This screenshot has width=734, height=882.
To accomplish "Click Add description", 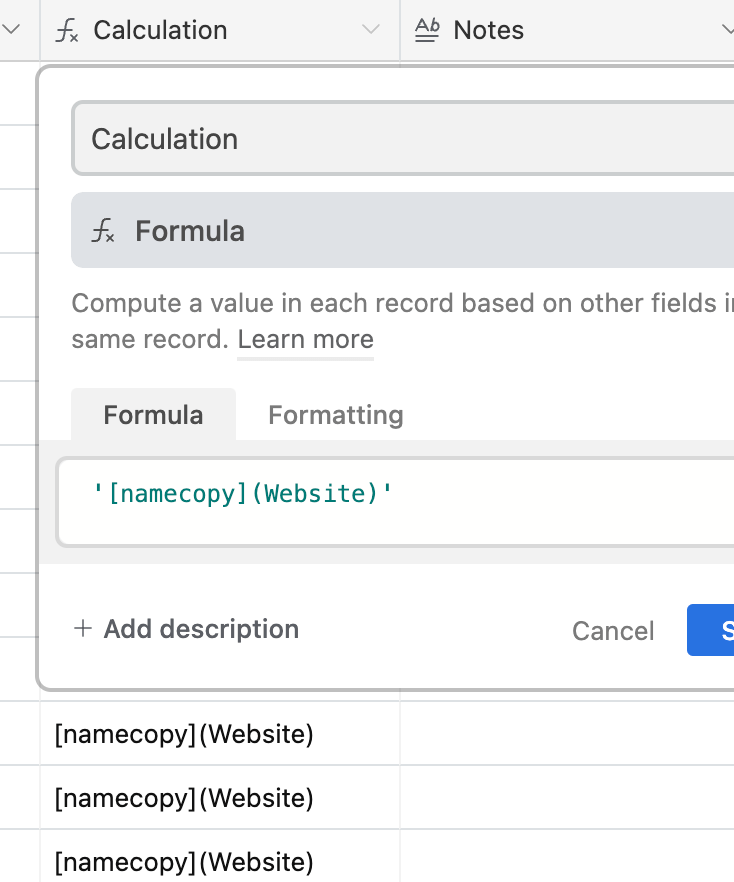I will click(200, 629).
